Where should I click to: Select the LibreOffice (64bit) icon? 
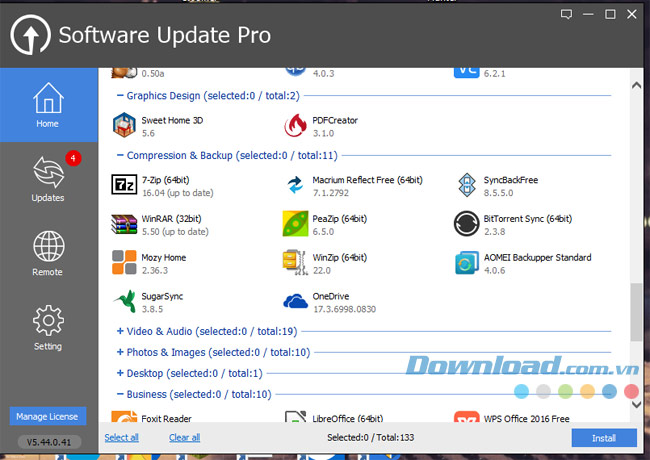[x=295, y=416]
